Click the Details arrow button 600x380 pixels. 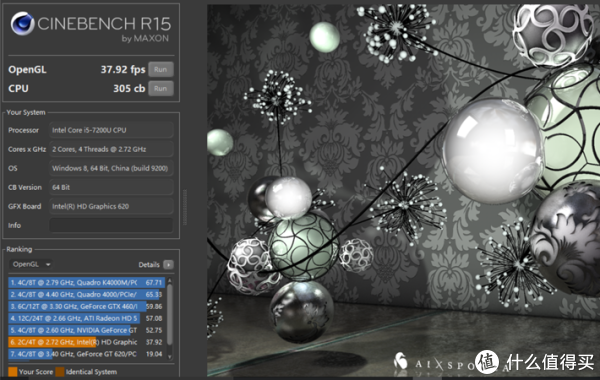click(168, 265)
